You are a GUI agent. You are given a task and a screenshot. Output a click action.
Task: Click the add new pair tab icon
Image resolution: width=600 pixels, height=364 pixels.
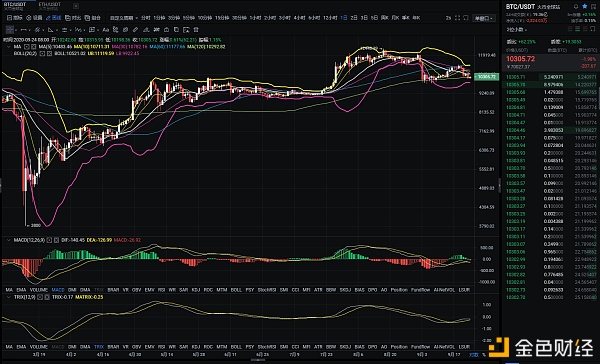[x=76, y=6]
